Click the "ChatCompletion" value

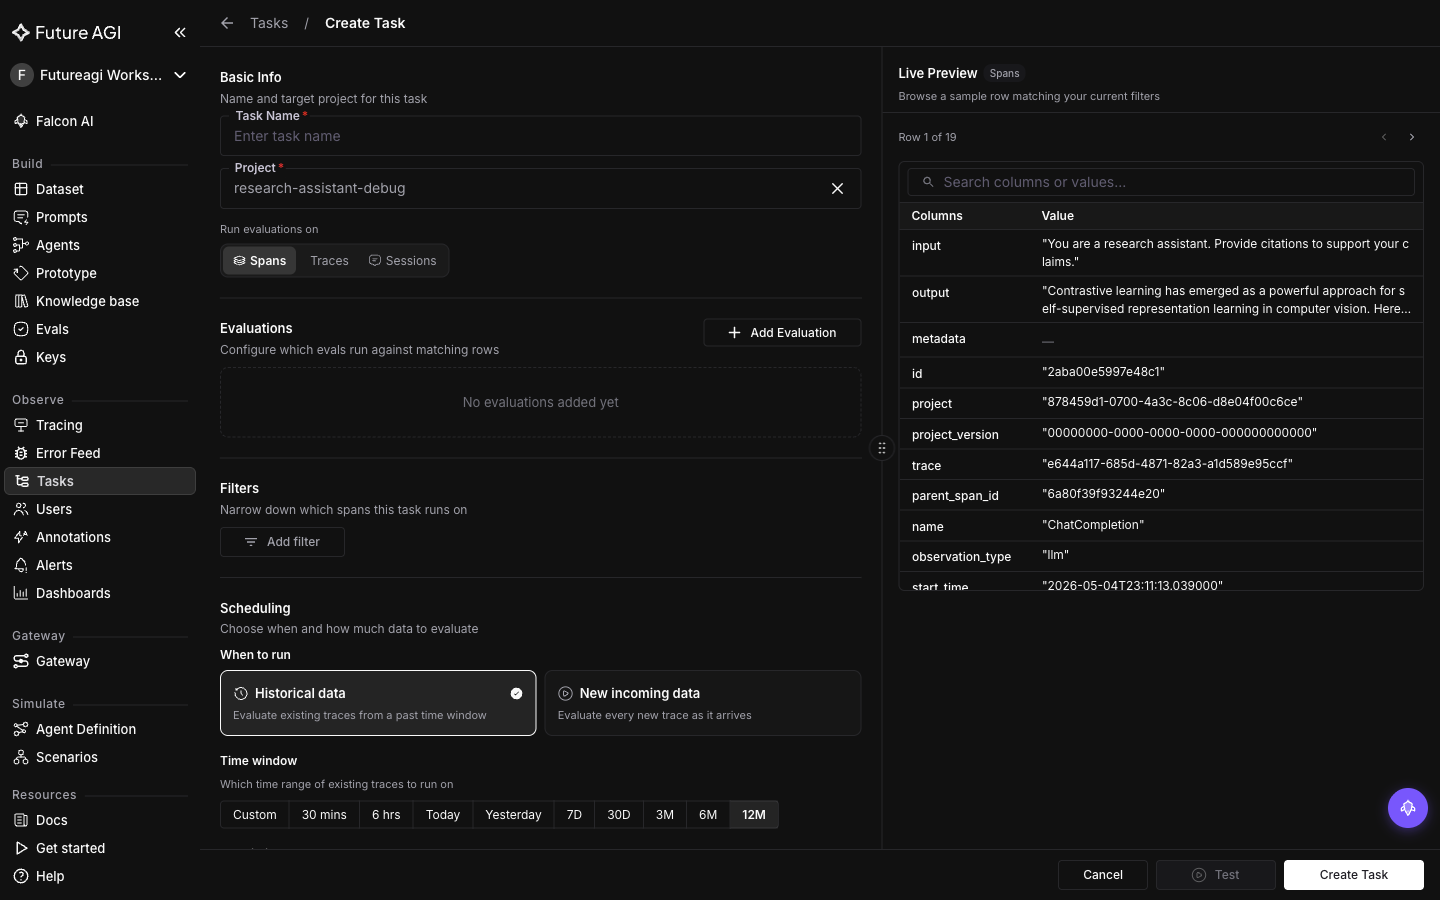pyautogui.click(x=1092, y=525)
